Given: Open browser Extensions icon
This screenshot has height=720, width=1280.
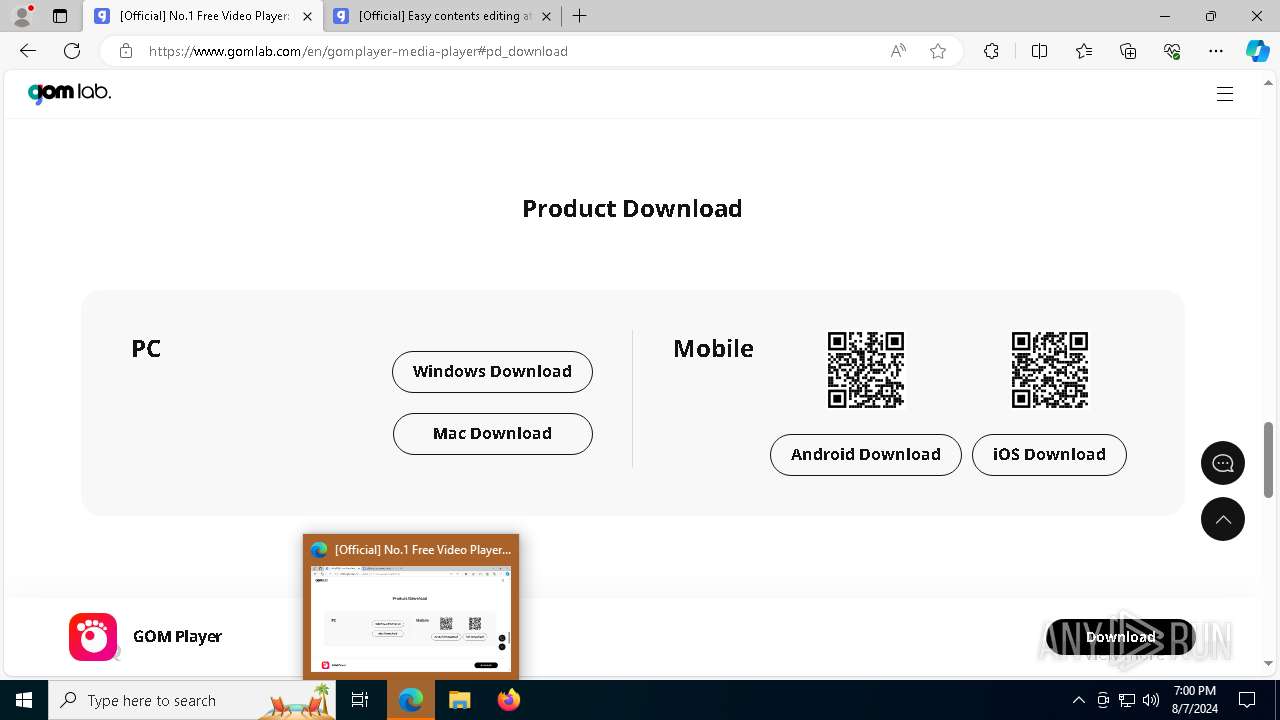Looking at the screenshot, I should [x=991, y=51].
